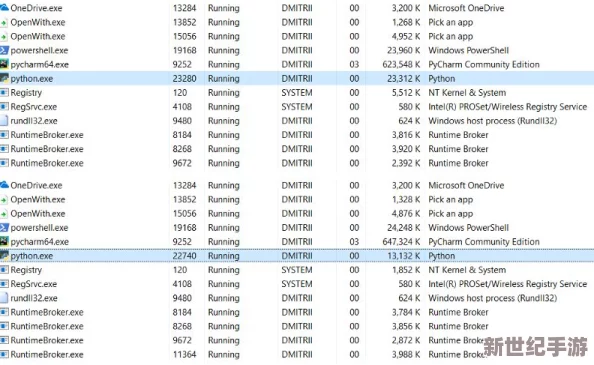
Task: Click the PID value 22740
Action: (184, 256)
